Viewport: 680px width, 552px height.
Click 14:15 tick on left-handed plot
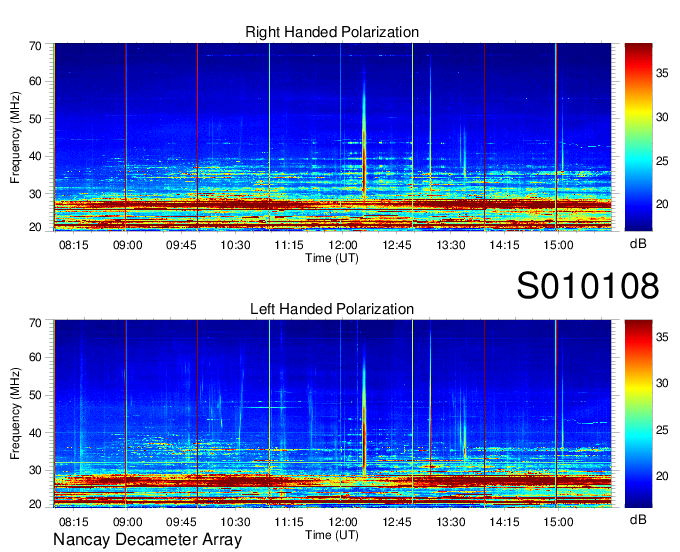coord(504,522)
